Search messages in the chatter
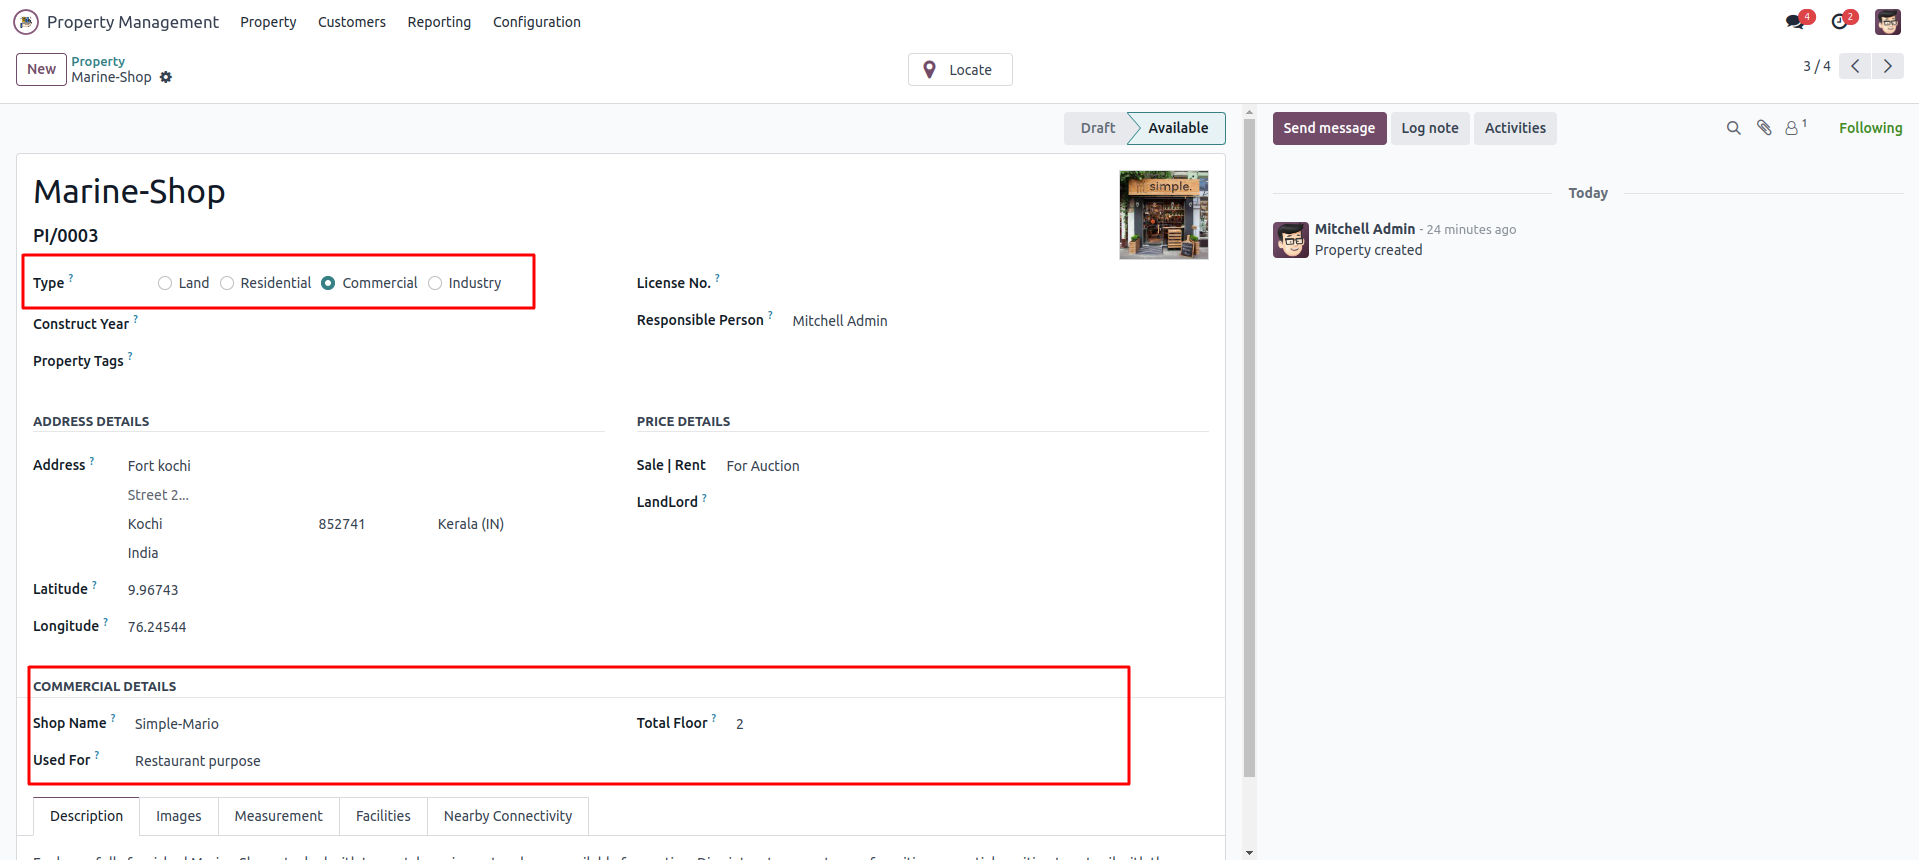This screenshot has width=1919, height=860. coord(1734,128)
